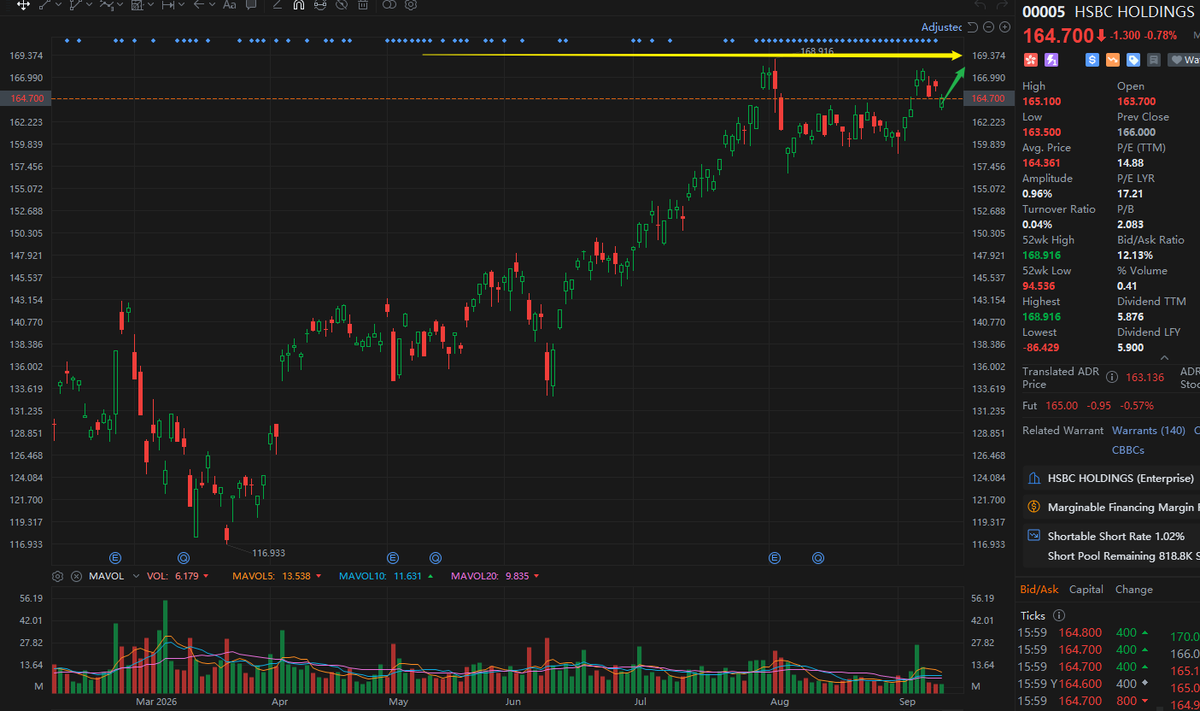Open the Adjusted price dropdown
The width and height of the screenshot is (1200, 711).
[942, 27]
